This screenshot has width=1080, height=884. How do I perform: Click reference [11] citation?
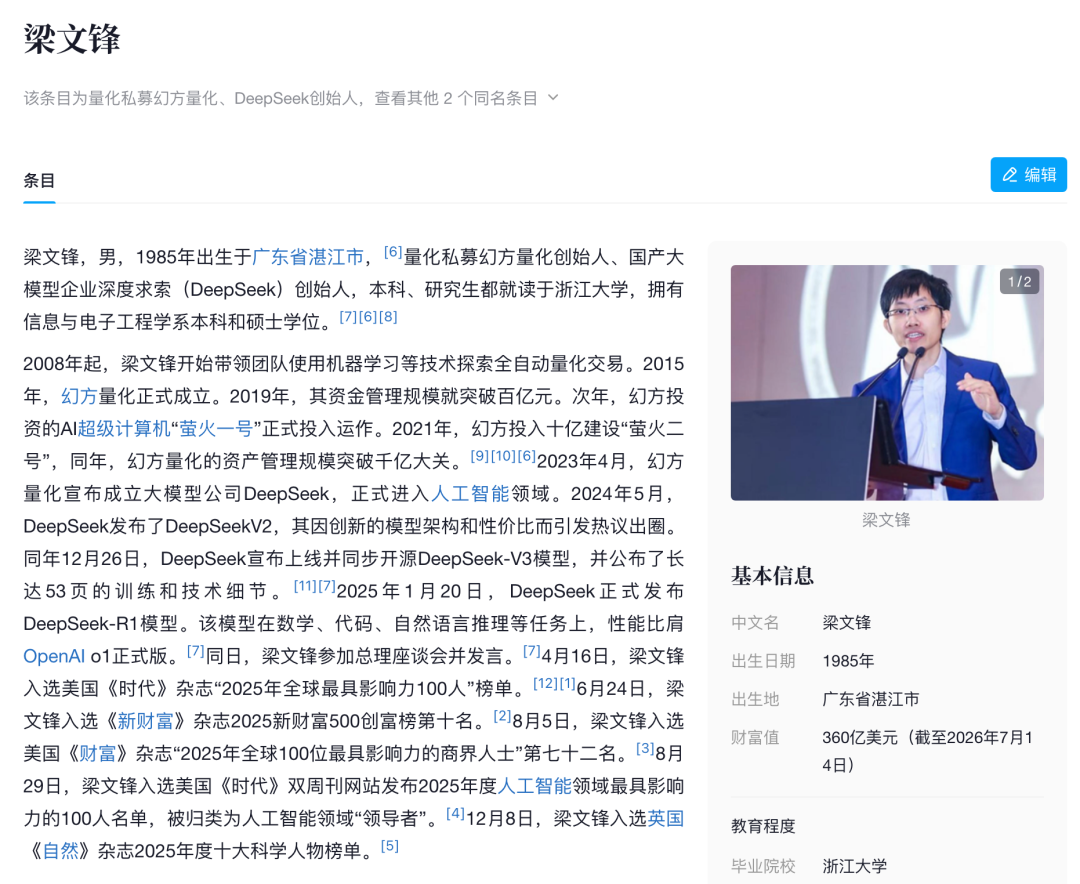click(x=305, y=586)
